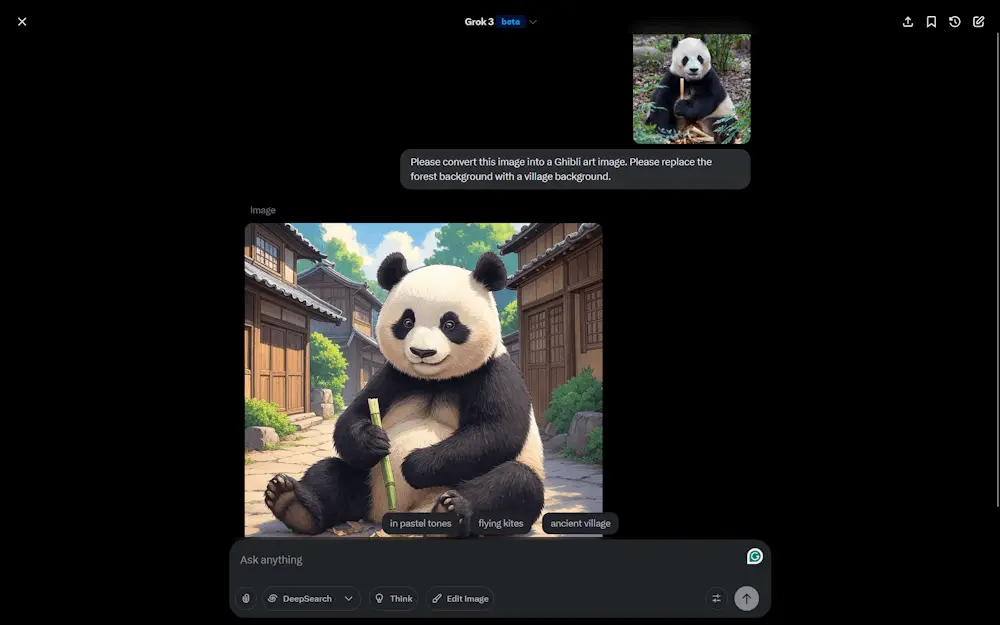
Task: Attach a file with the paperclip icon
Action: pyautogui.click(x=246, y=598)
